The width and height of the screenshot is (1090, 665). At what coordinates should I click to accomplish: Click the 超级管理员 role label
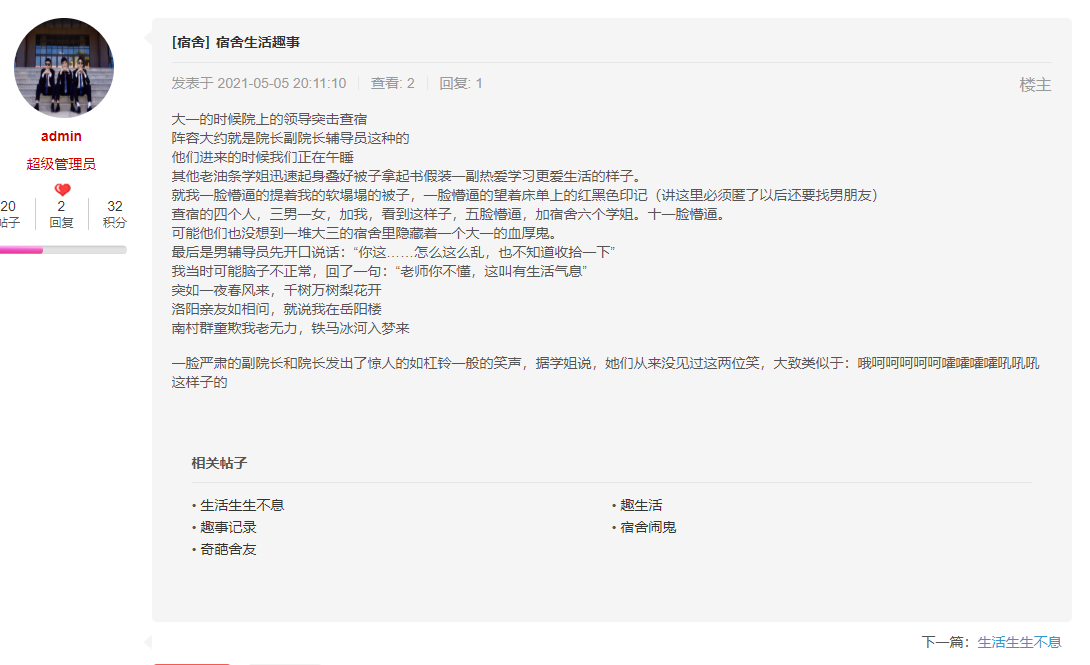click(61, 164)
